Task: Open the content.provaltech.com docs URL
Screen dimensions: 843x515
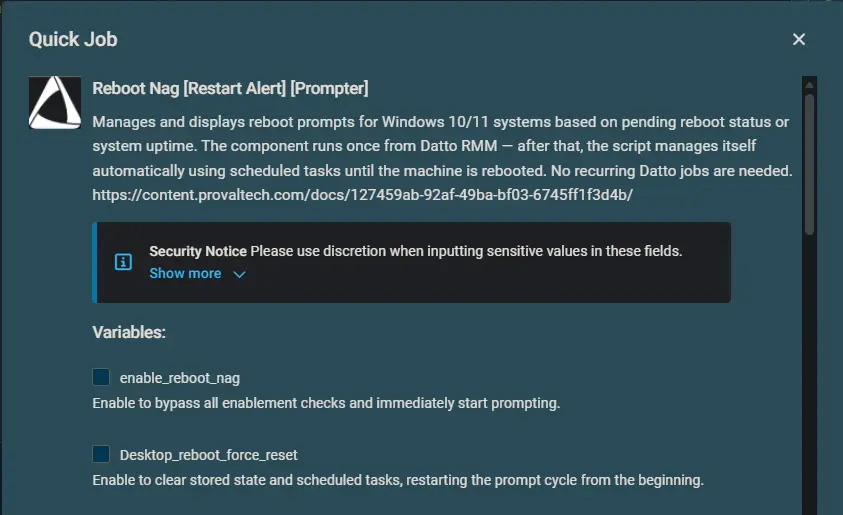Action: click(362, 195)
